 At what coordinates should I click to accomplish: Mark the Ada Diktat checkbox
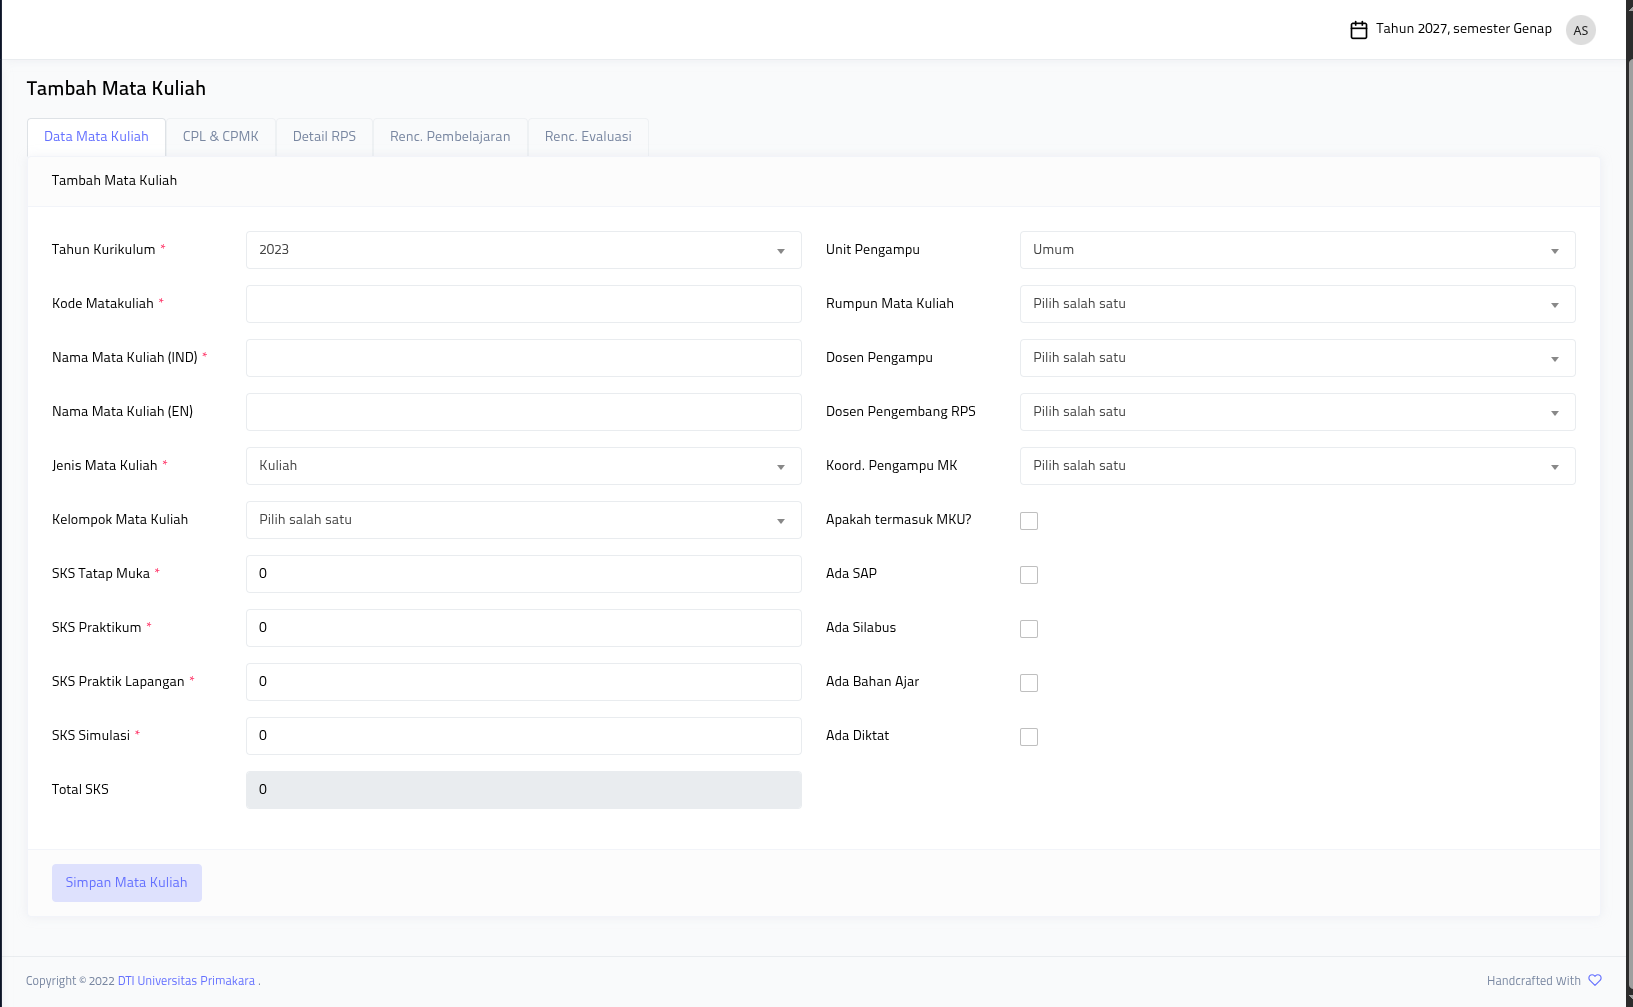coord(1029,737)
